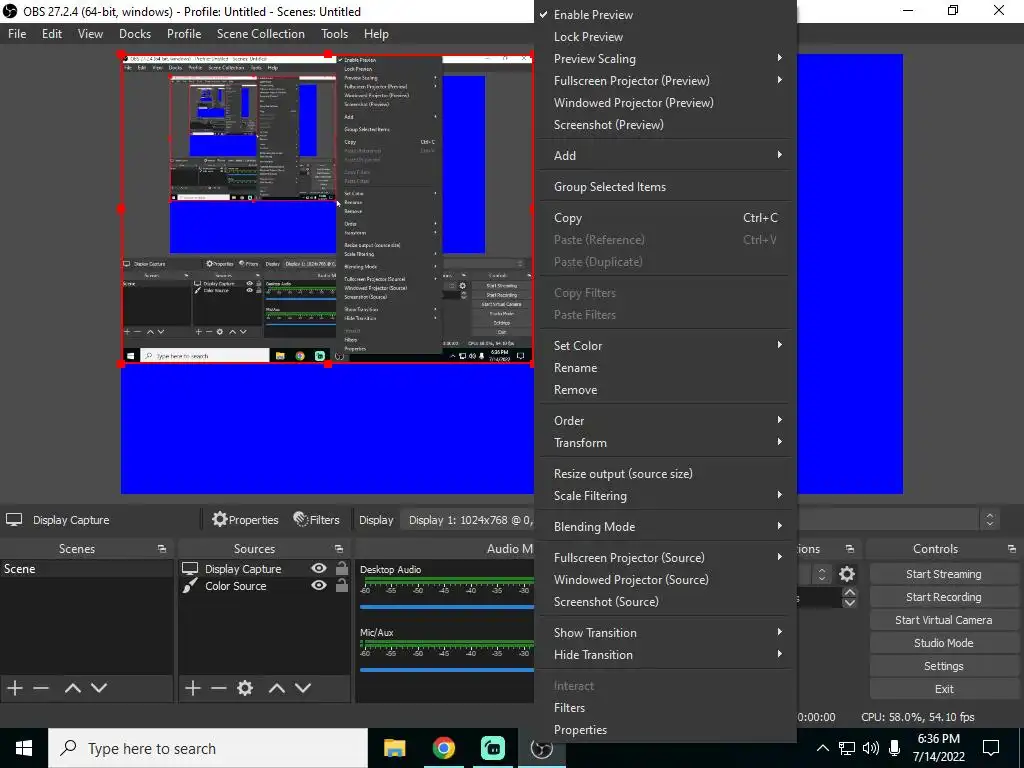Open transition settings gear icon
The height and width of the screenshot is (768, 1024).
[x=847, y=574]
